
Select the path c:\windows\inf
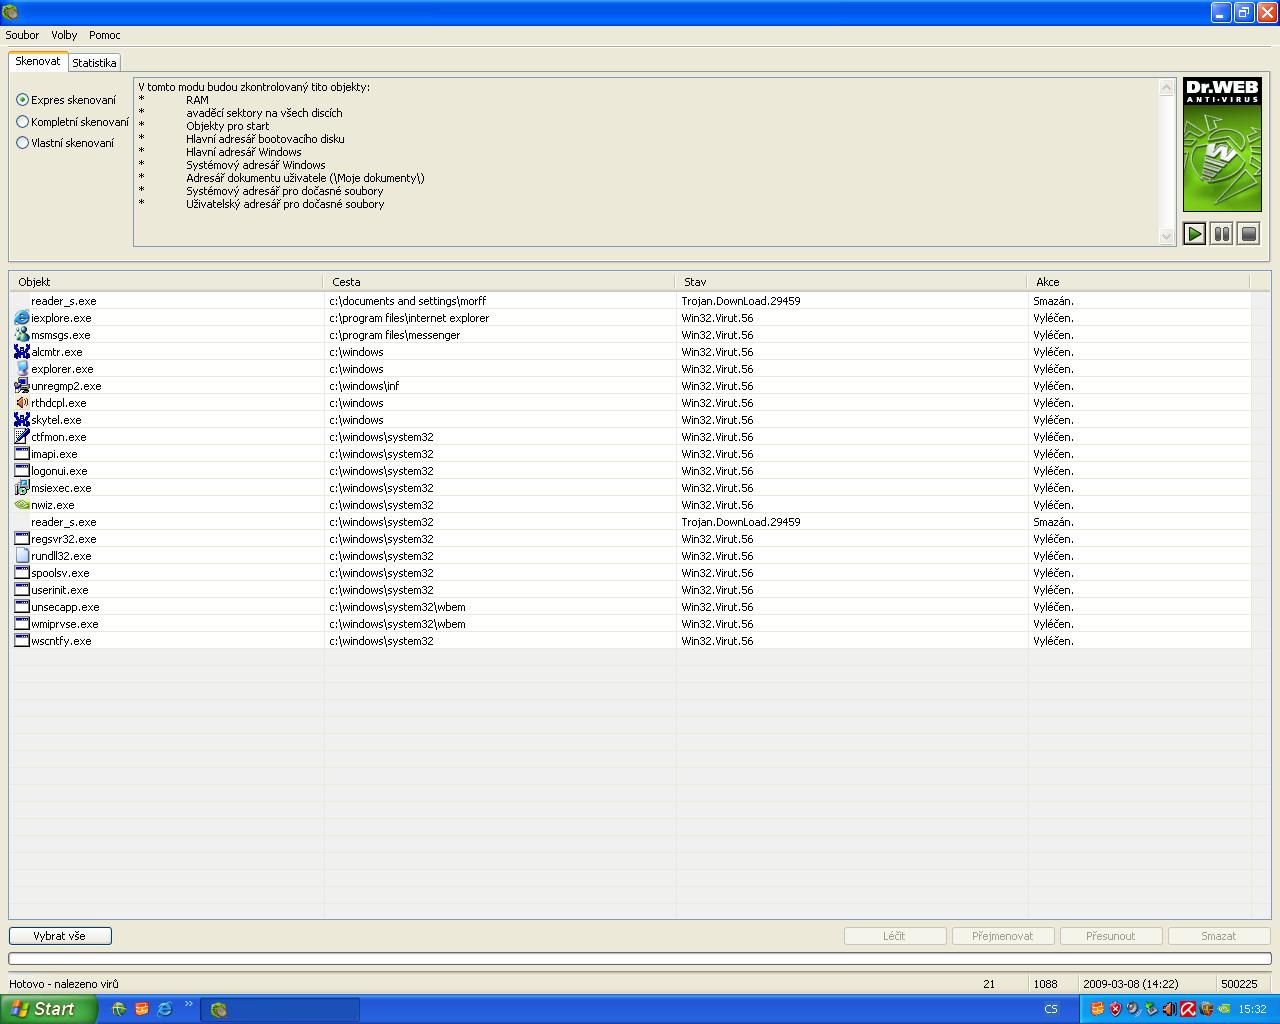(x=365, y=386)
